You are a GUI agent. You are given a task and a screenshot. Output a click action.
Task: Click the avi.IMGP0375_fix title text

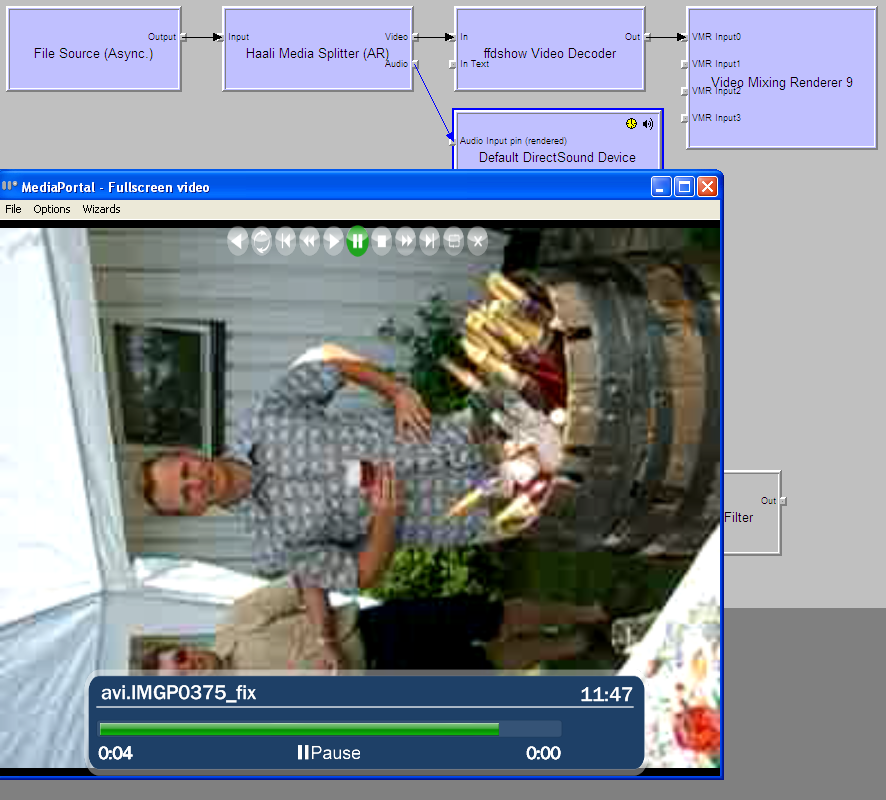pyautogui.click(x=179, y=693)
